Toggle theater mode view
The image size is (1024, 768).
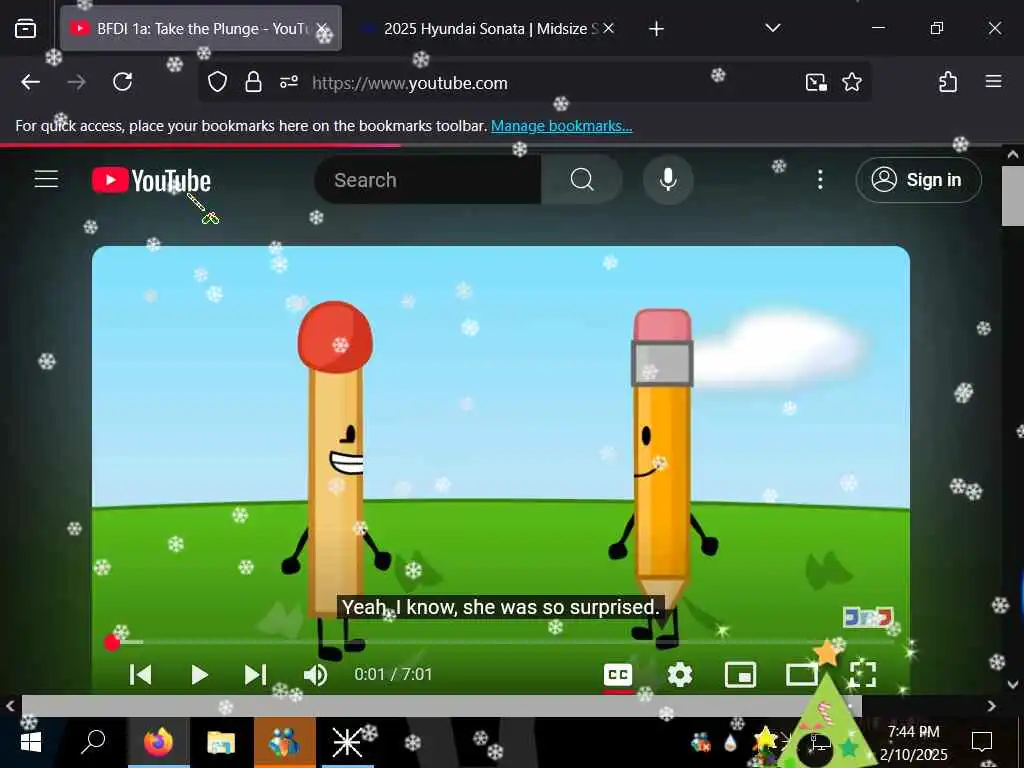click(801, 675)
